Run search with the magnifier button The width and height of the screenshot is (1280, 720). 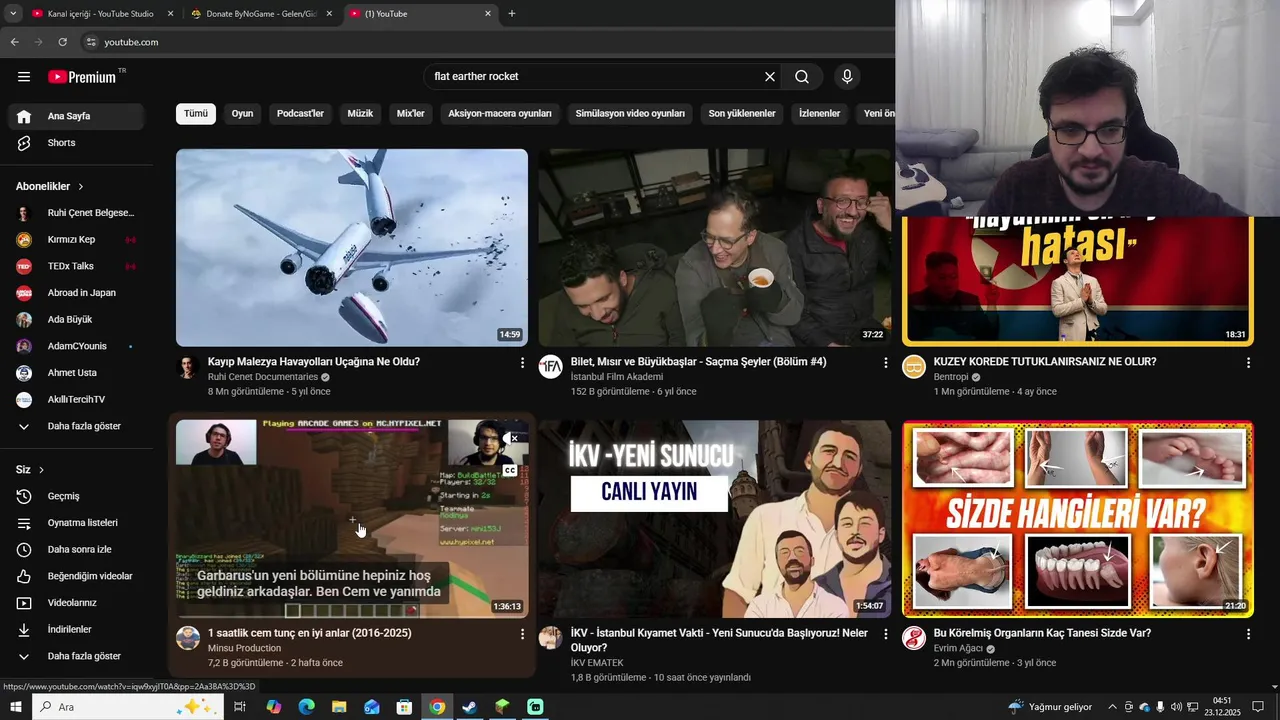coord(802,77)
